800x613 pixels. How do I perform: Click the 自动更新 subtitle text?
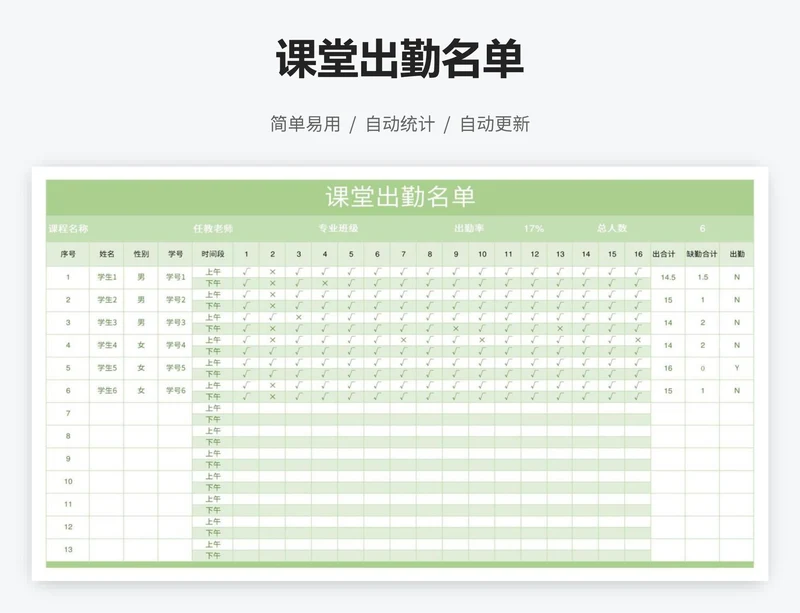(x=494, y=124)
